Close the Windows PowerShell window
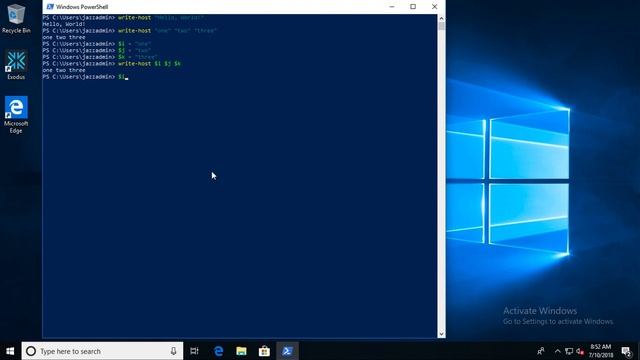 click(x=434, y=7)
